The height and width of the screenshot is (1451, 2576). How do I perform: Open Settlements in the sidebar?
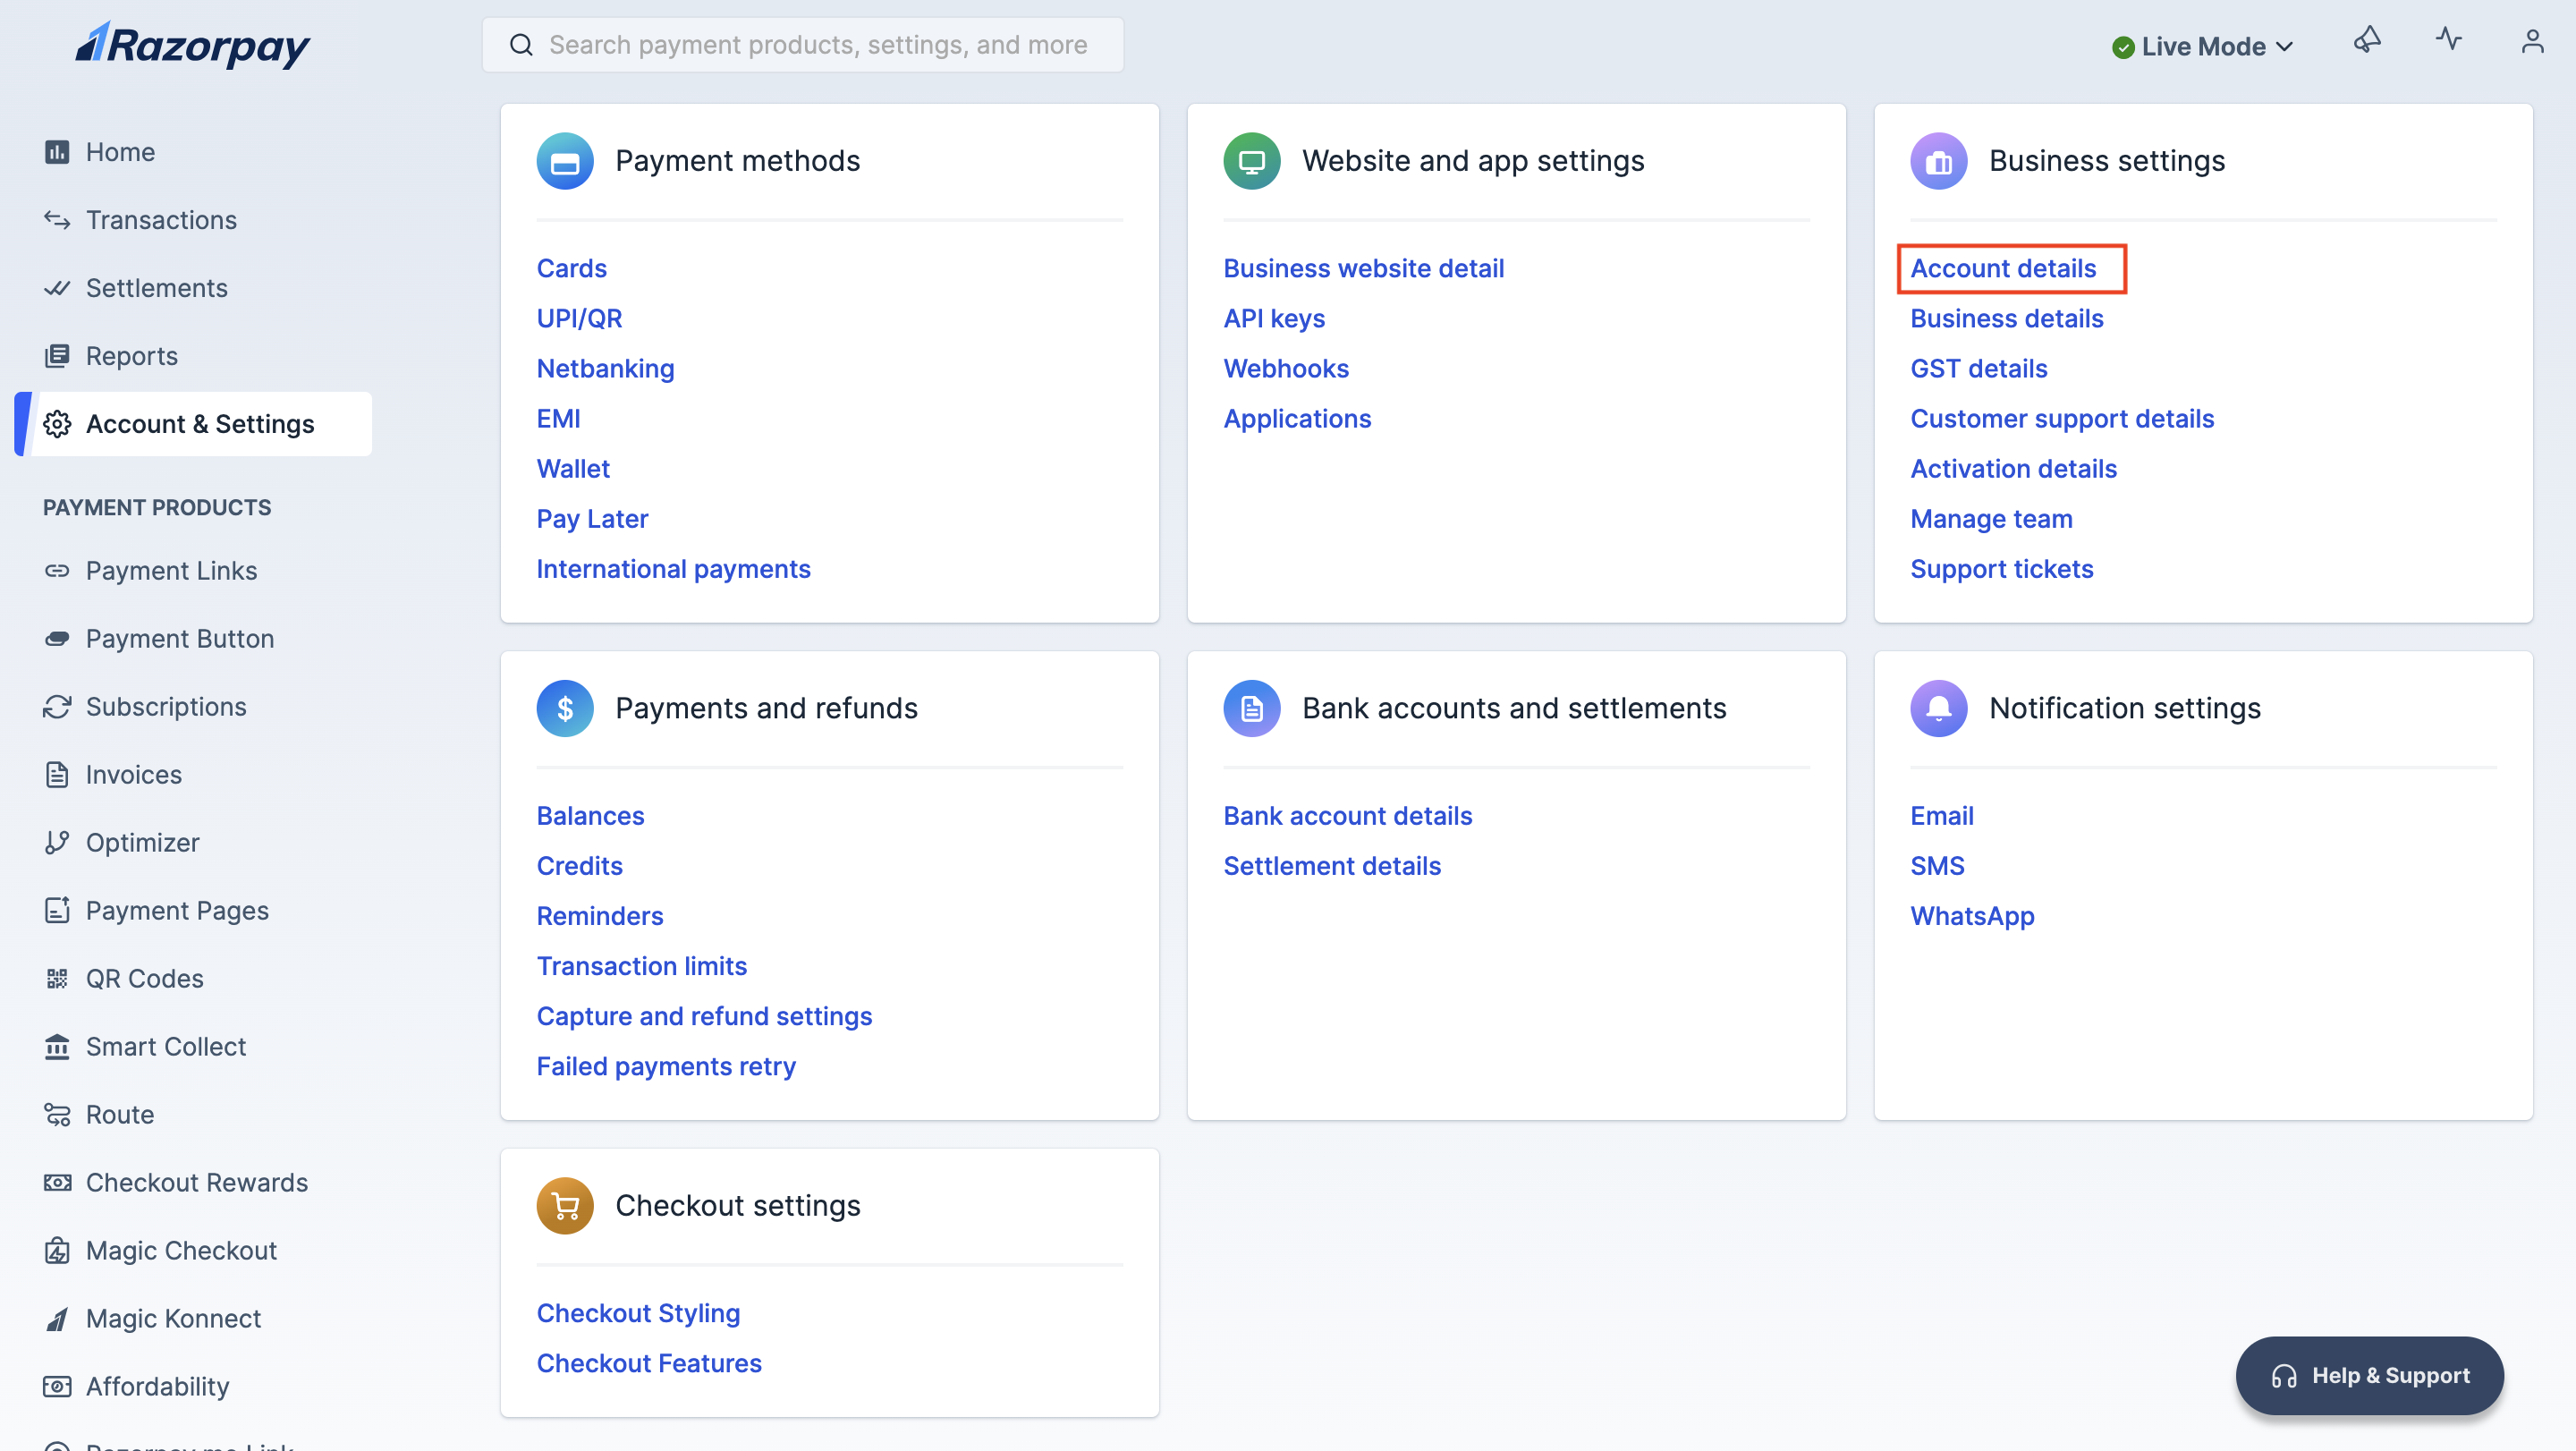[157, 288]
